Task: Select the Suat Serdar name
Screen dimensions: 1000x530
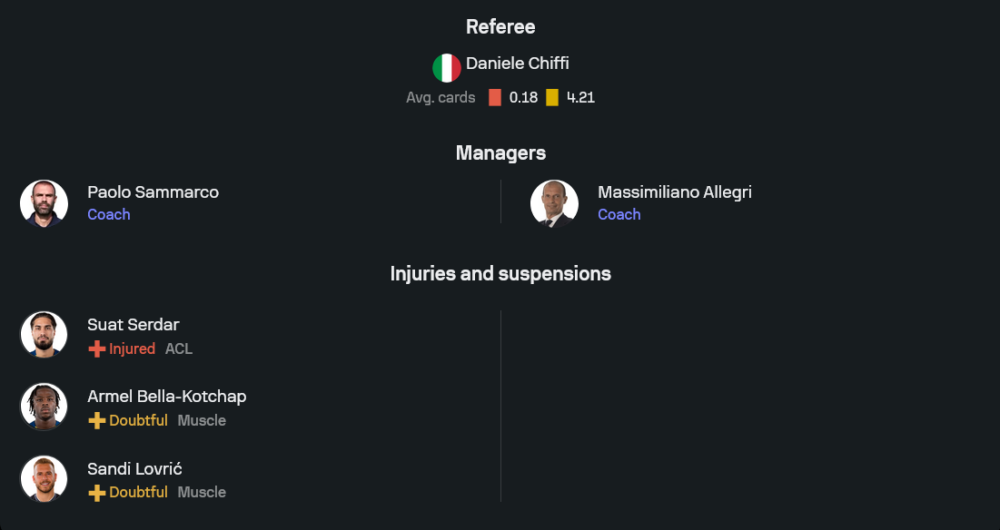Action: 133,324
